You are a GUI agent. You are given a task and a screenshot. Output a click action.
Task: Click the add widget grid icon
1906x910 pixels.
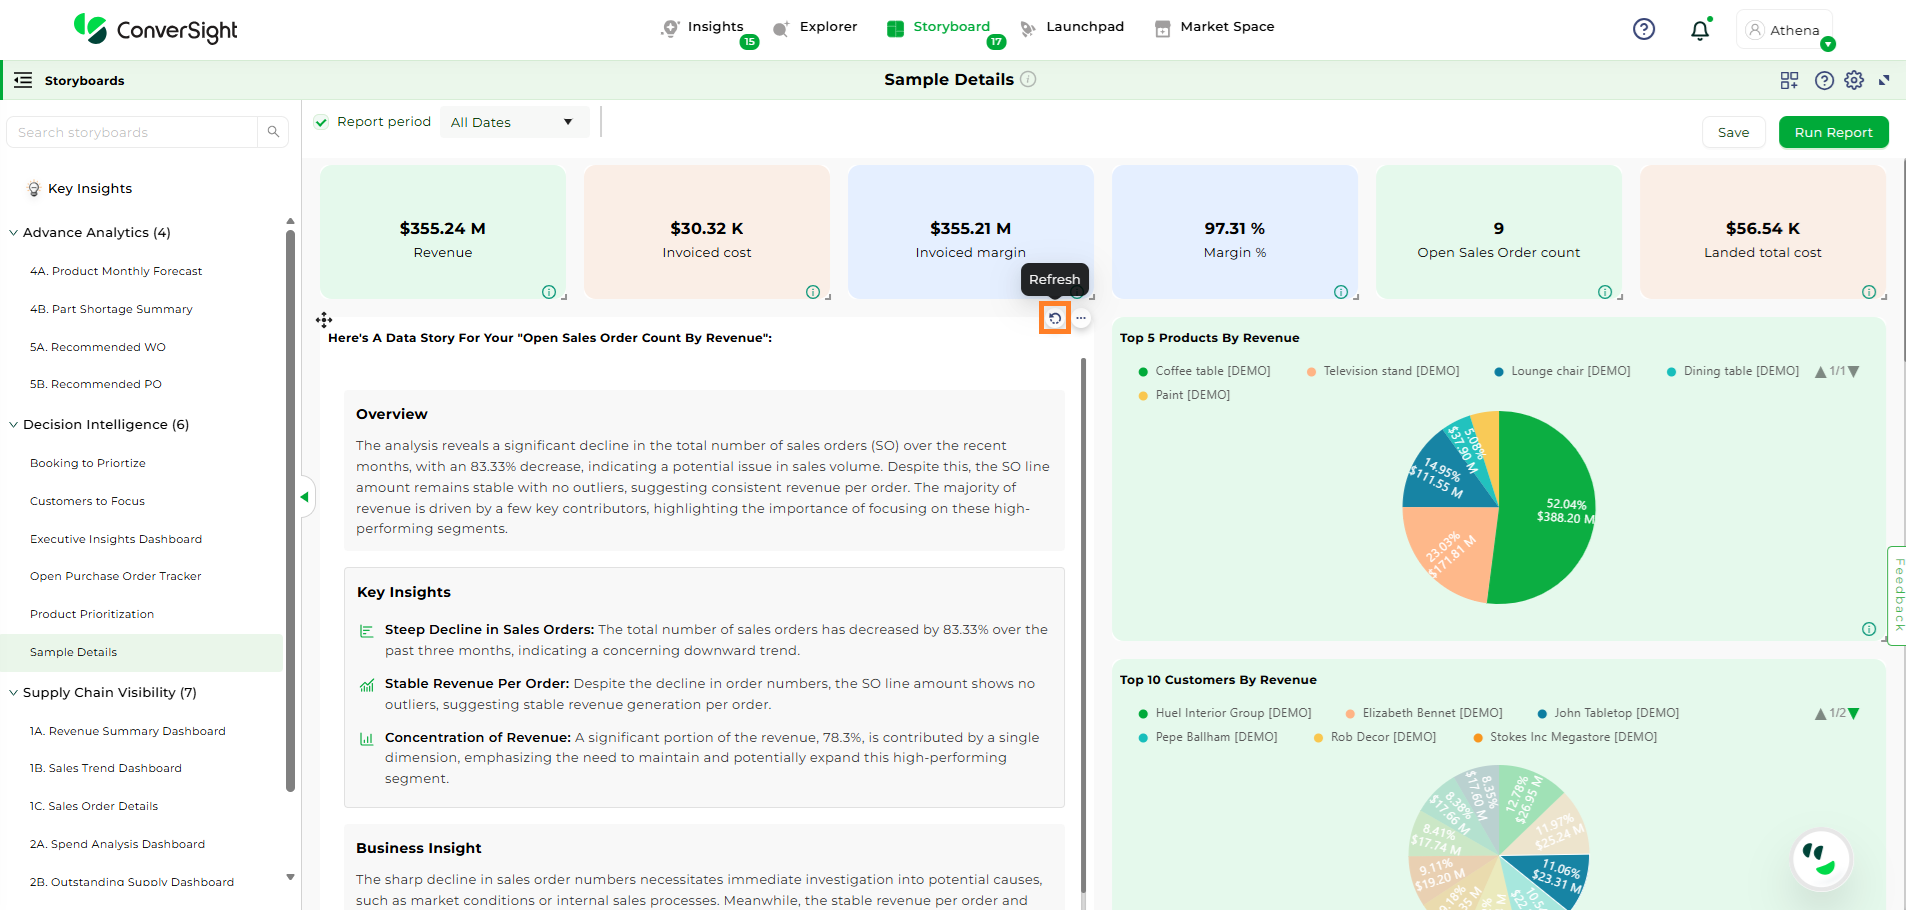click(x=1789, y=80)
